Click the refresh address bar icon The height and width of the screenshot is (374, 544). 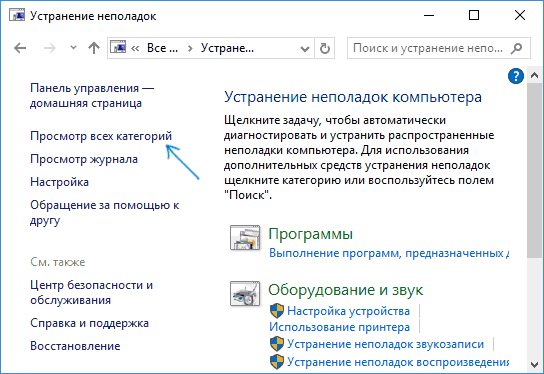tap(324, 48)
